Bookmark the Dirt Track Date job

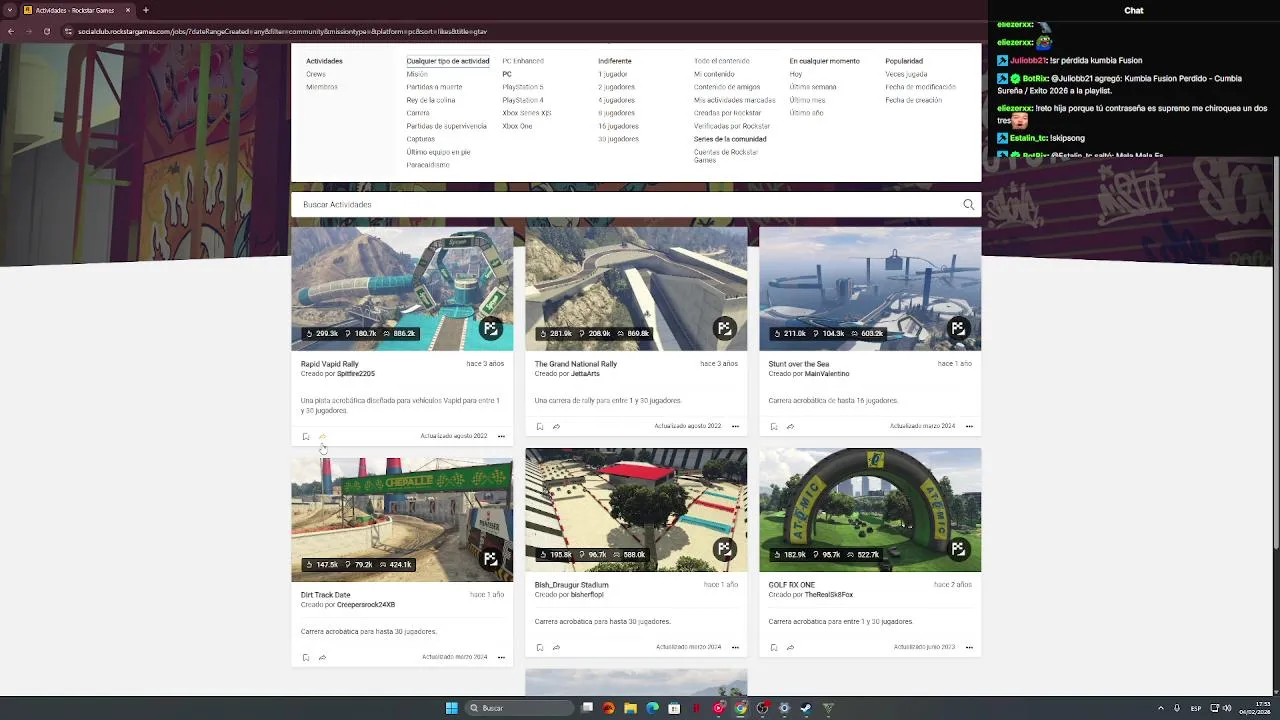coord(306,657)
